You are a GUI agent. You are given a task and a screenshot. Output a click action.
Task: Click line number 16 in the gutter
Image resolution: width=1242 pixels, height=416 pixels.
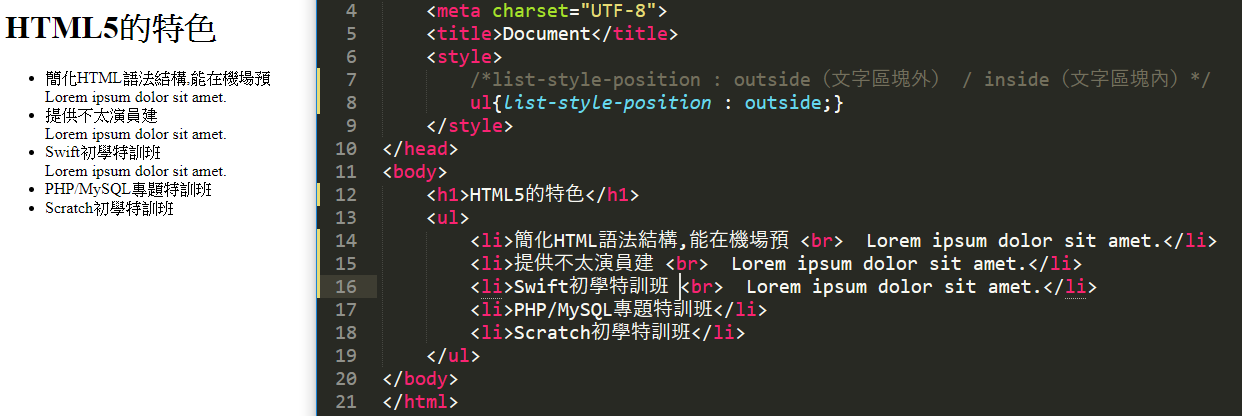click(345, 287)
